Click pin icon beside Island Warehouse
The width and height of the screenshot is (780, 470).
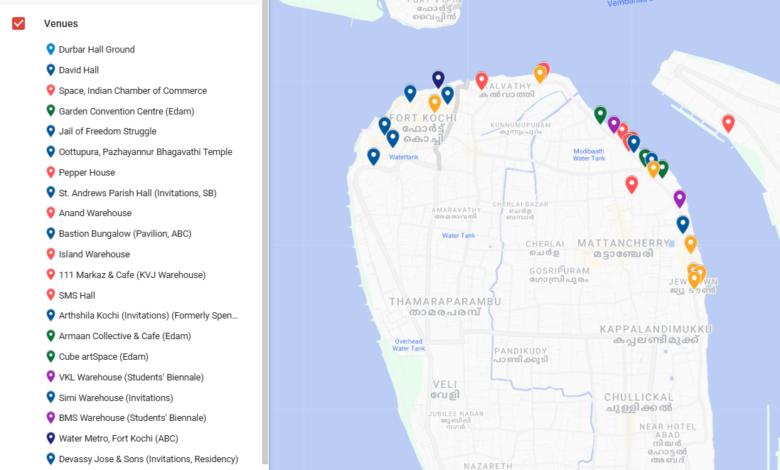(x=50, y=254)
